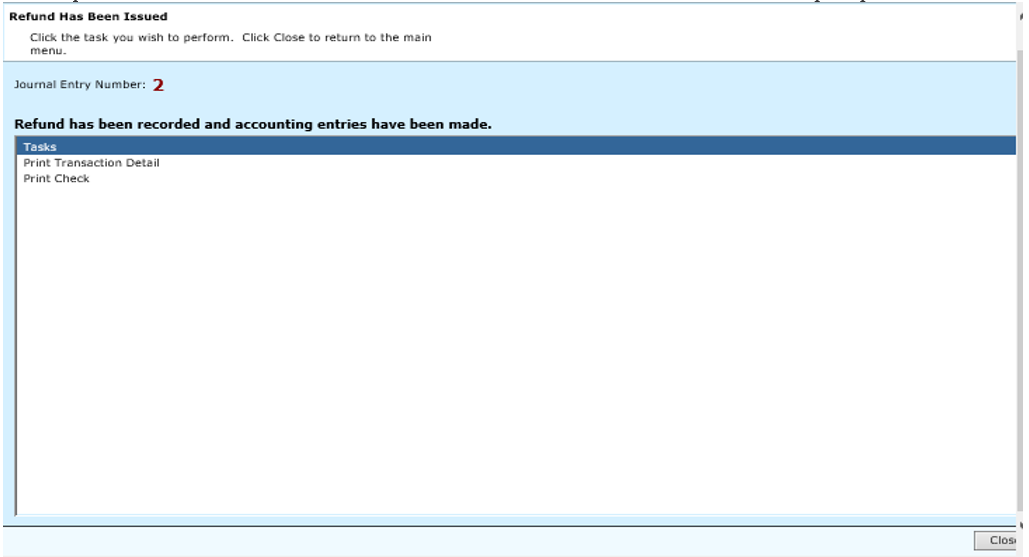Screen dimensions: 1029x557
Task: Click the word Check in Print Check
Action: click(73, 179)
